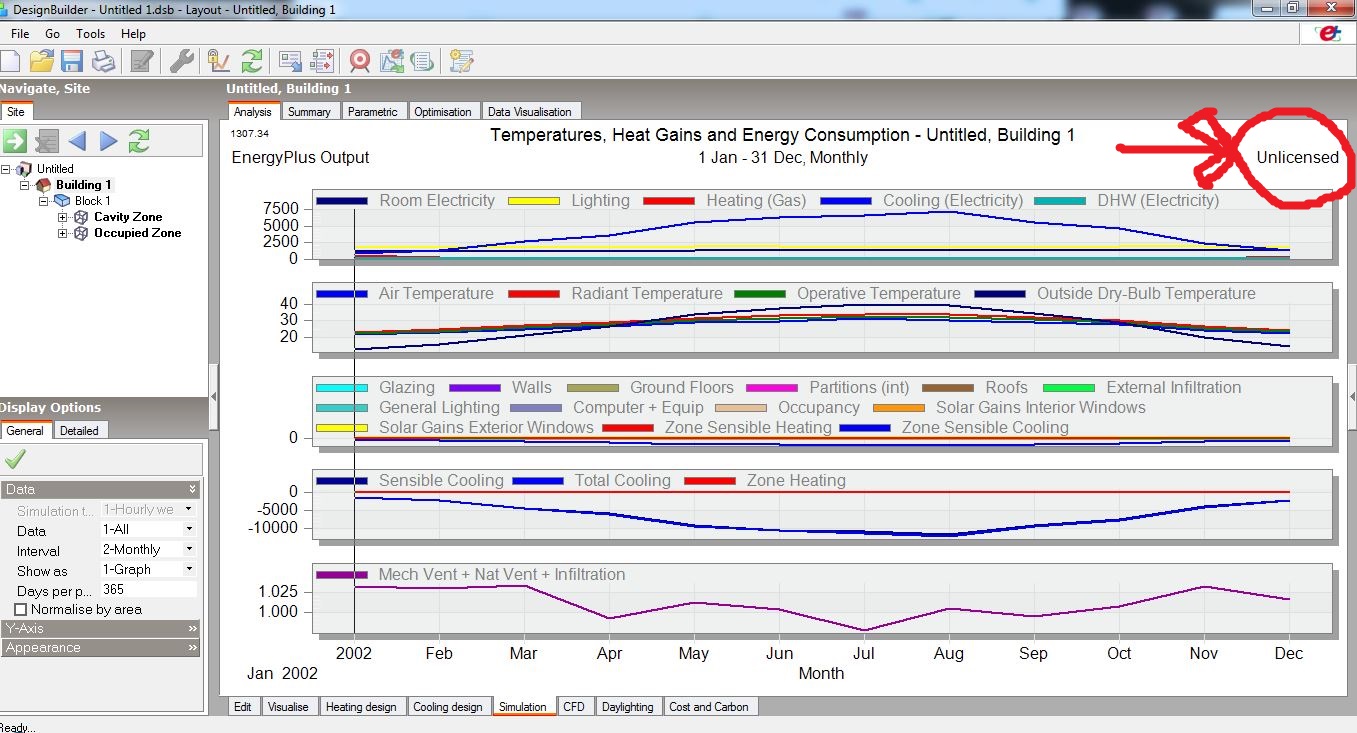This screenshot has width=1357, height=733.
Task: Open a file with the folder icon
Action: tap(42, 61)
